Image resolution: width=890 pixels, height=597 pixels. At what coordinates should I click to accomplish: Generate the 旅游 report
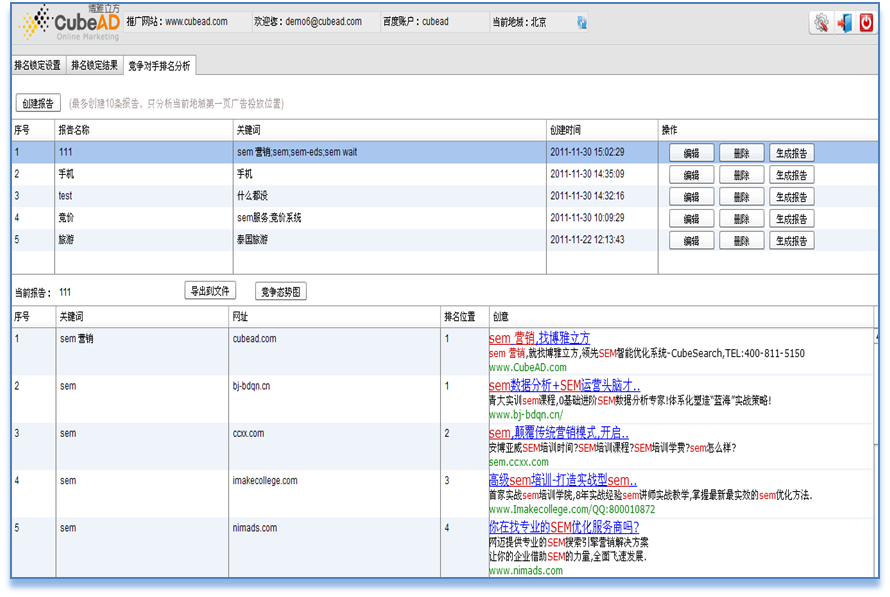coord(792,241)
